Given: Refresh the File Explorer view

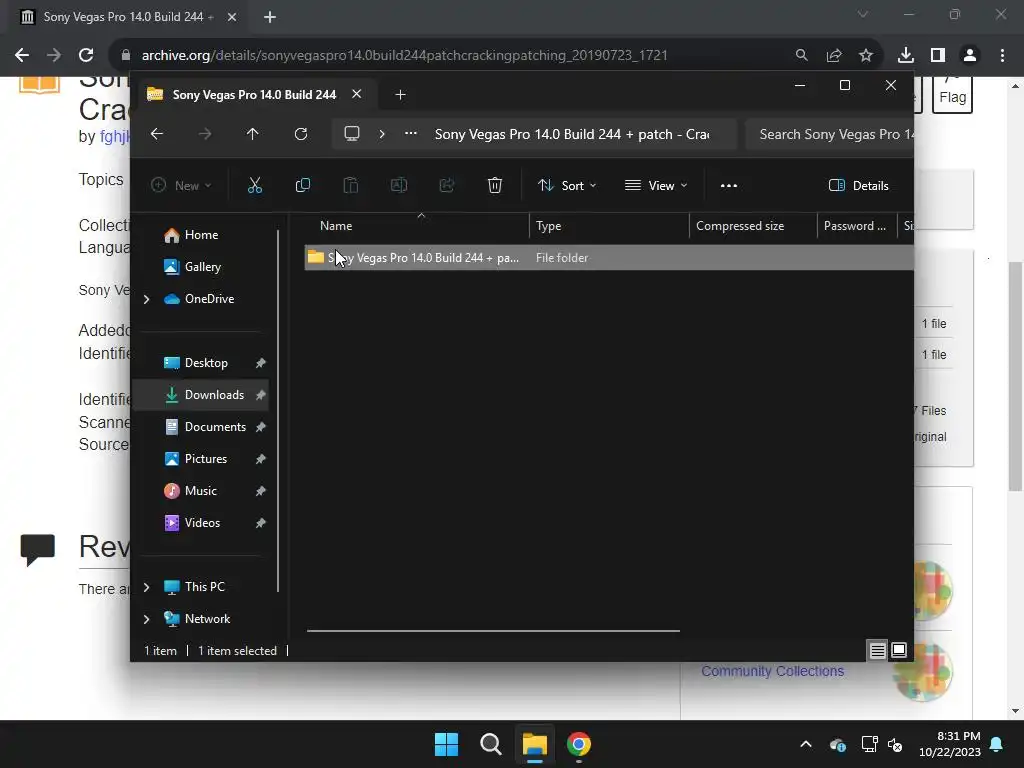Looking at the screenshot, I should [300, 134].
